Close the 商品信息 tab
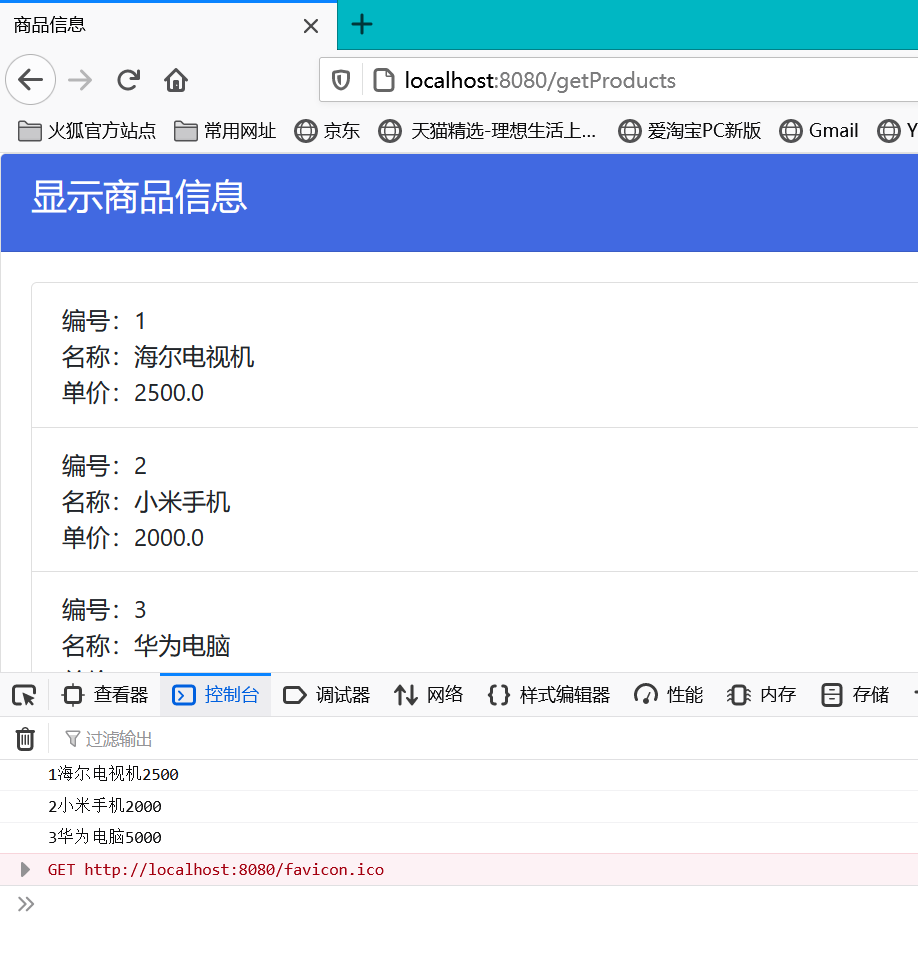This screenshot has height=975, width=918. (x=310, y=26)
